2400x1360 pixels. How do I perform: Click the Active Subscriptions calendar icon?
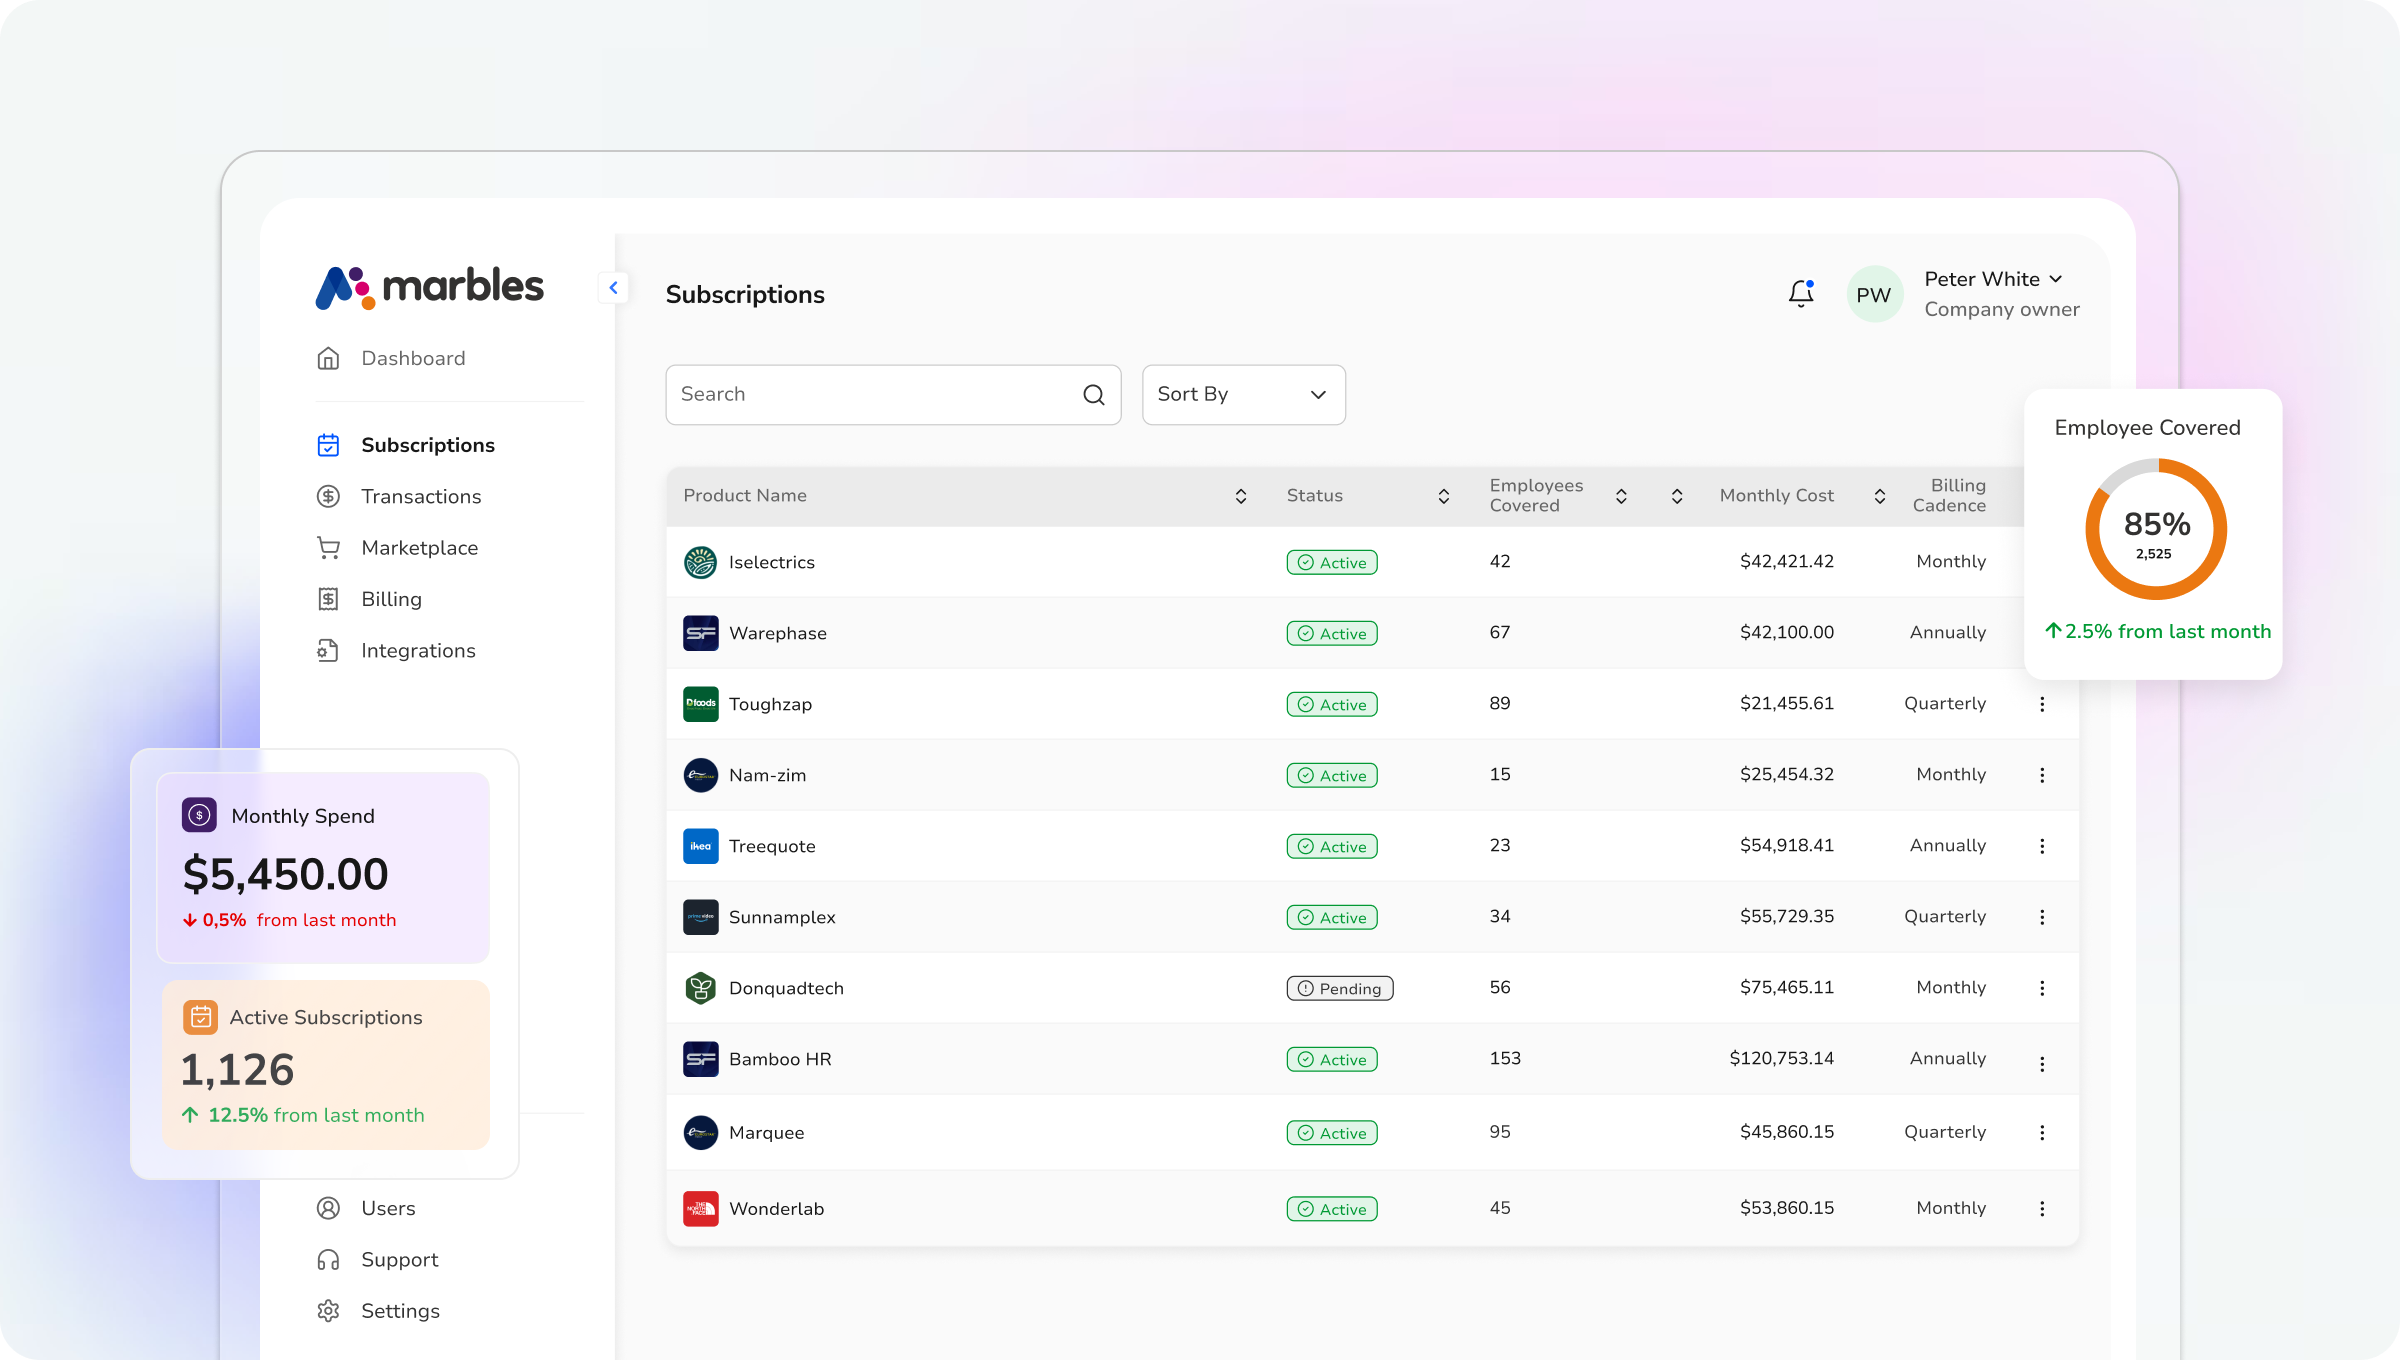click(x=200, y=1017)
